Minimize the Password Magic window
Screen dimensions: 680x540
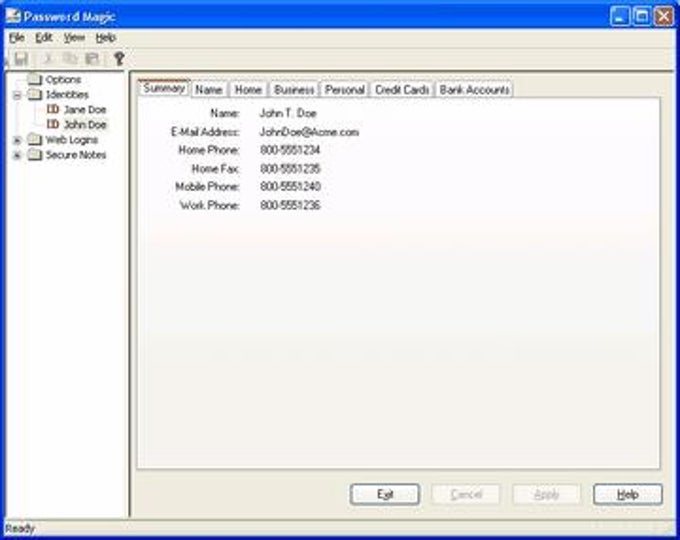620,17
